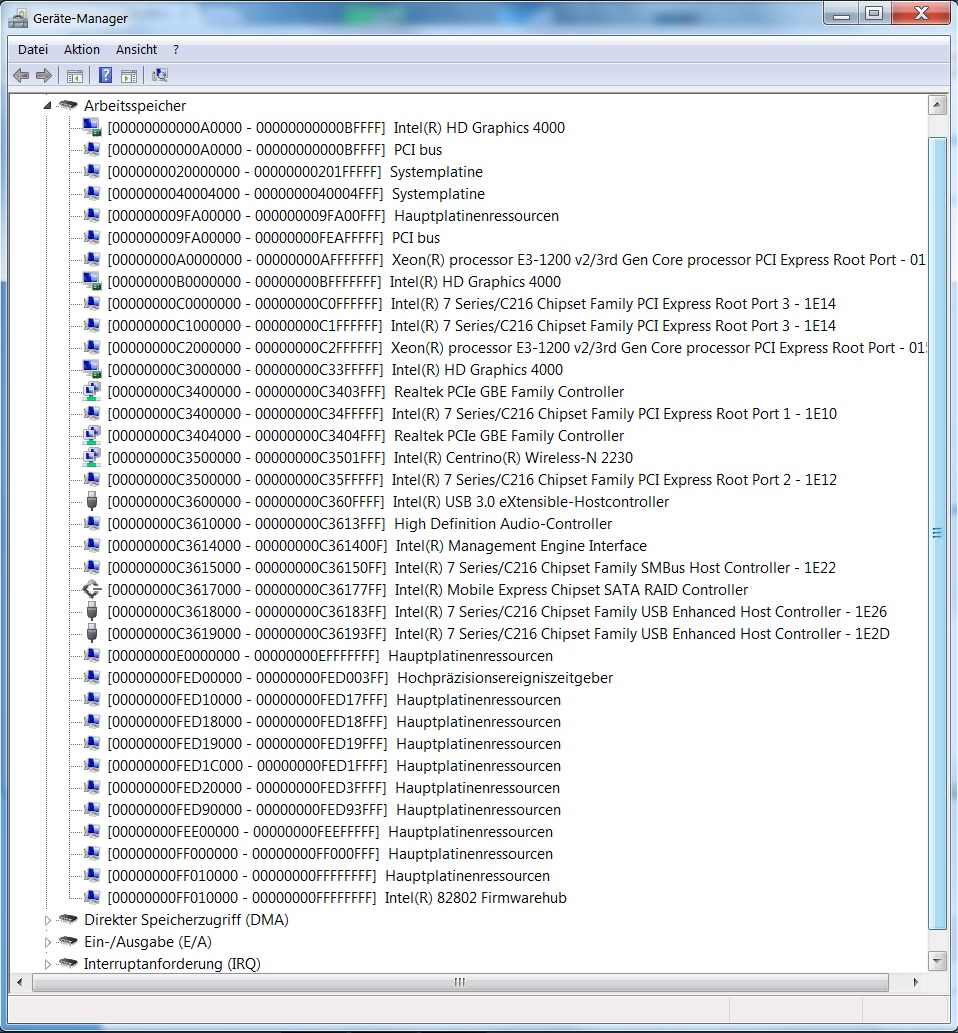This screenshot has height=1033, width=958.
Task: Click the Forward arrow toolbar icon
Action: [x=43, y=76]
